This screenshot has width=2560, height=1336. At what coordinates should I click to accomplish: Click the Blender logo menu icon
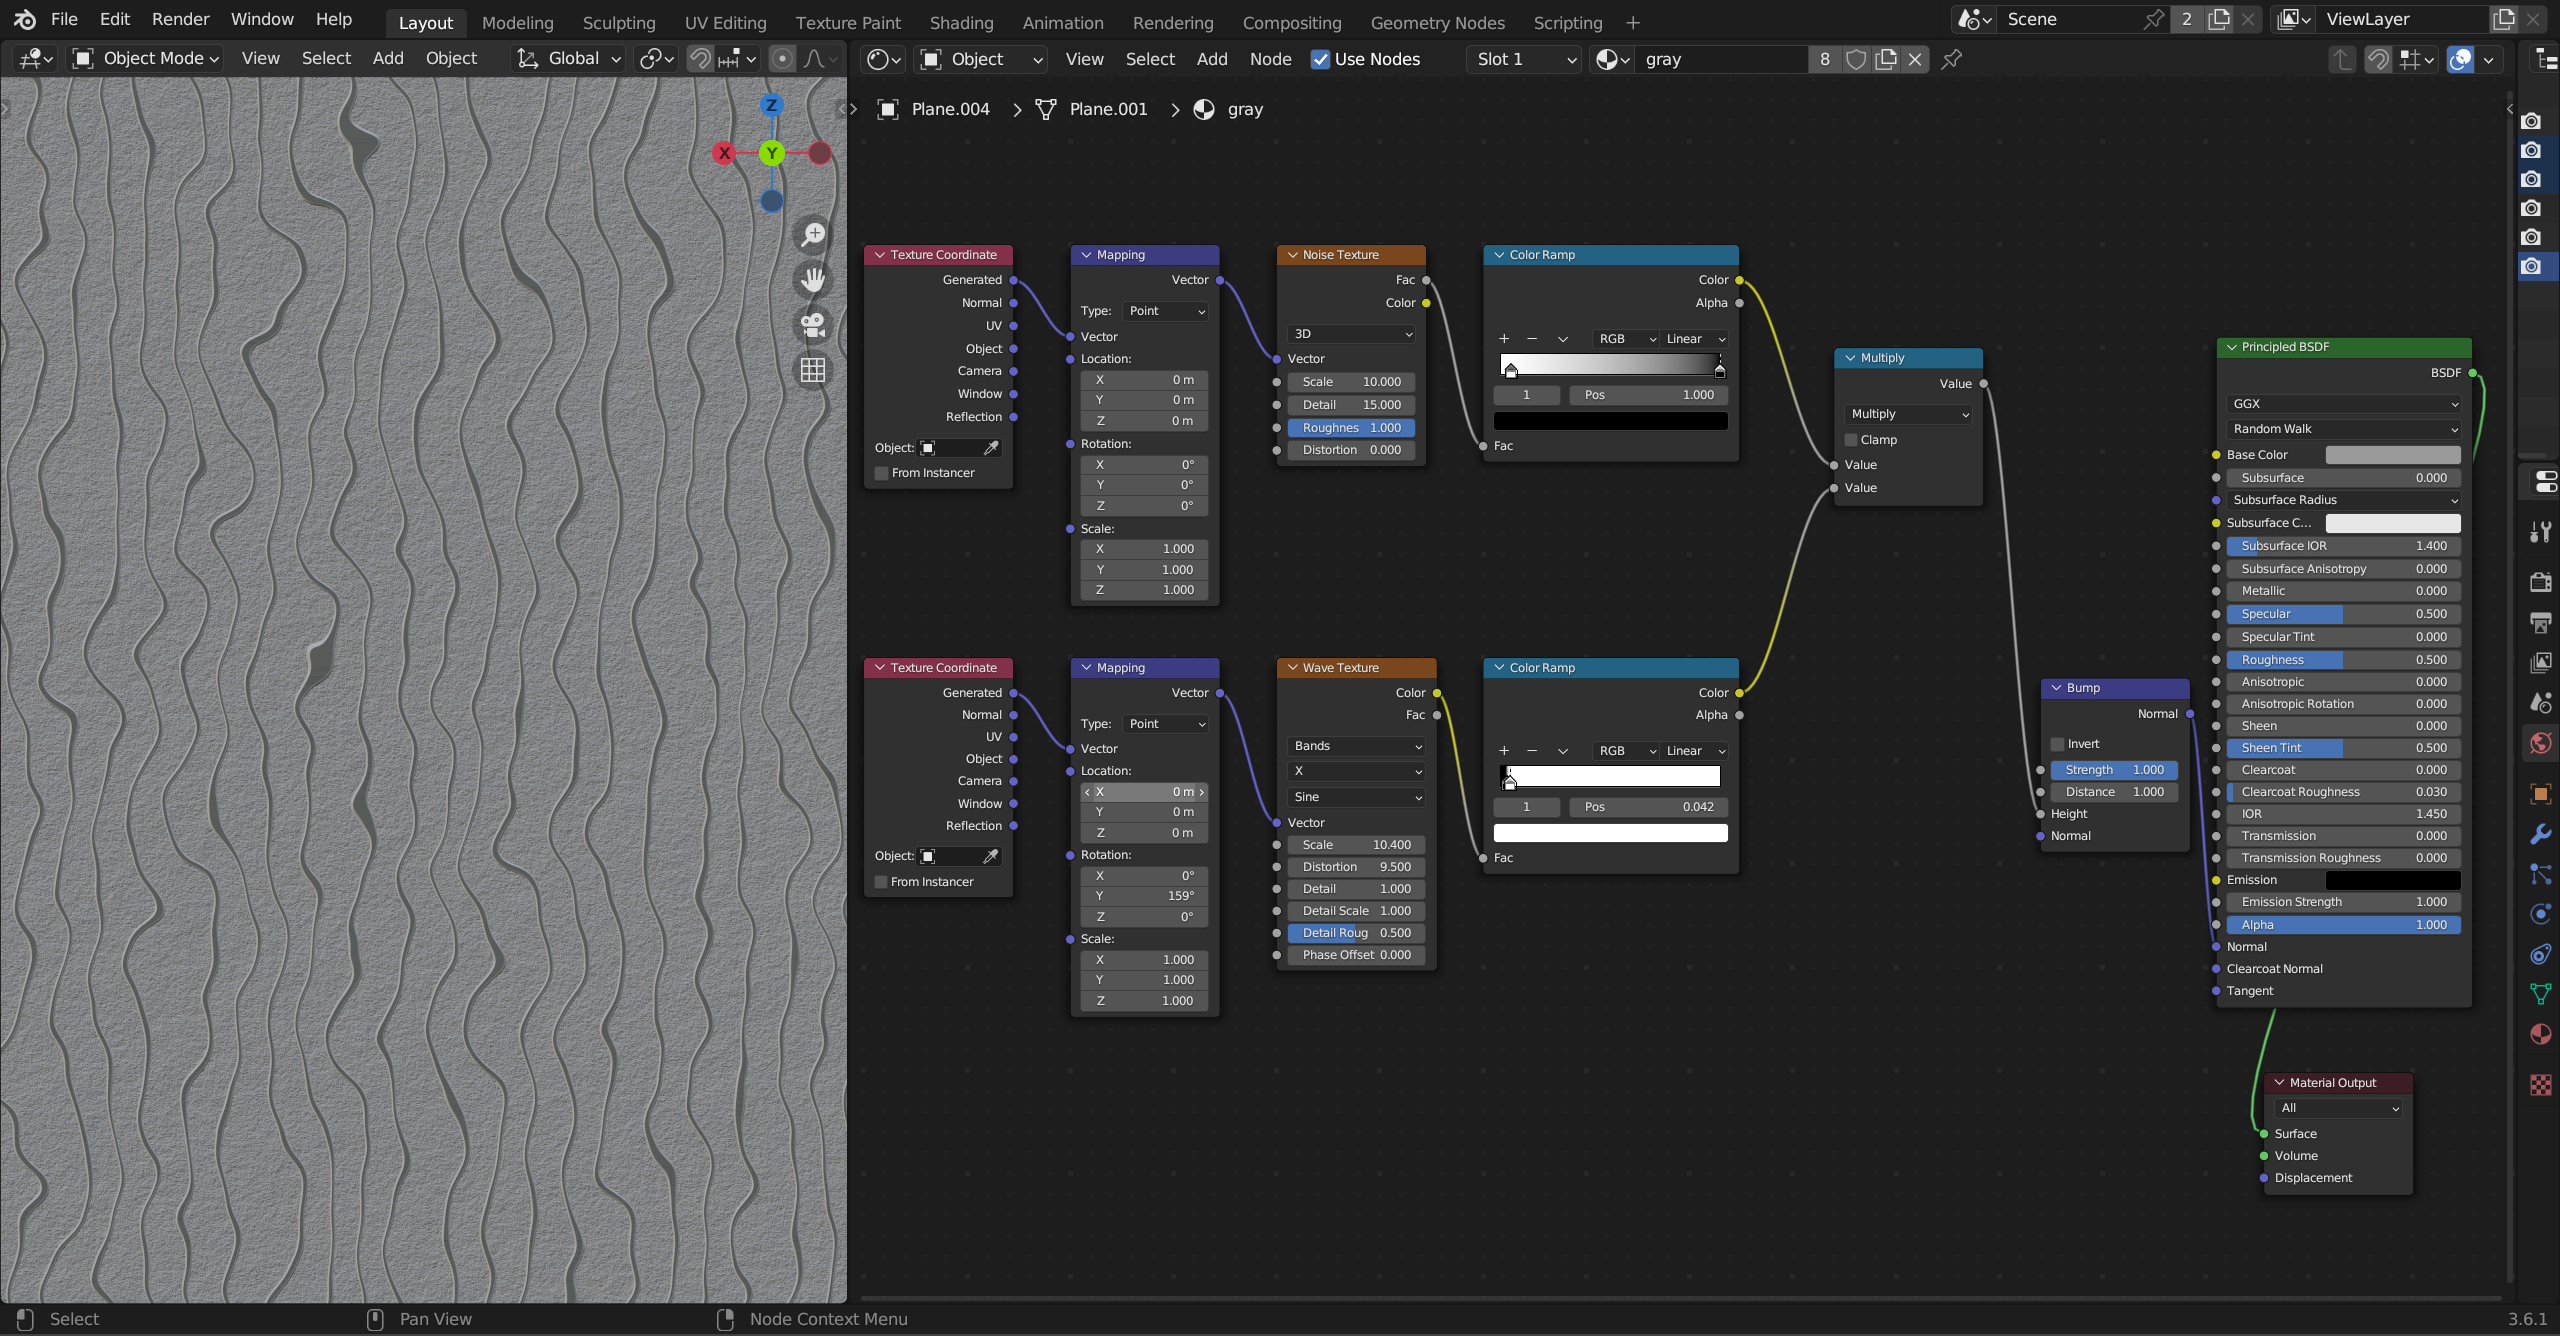click(24, 19)
